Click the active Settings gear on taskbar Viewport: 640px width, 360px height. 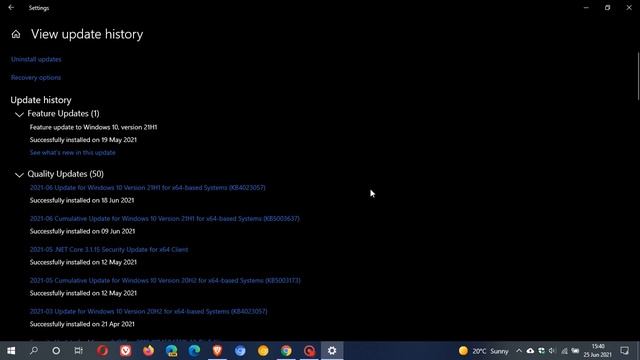(x=332, y=351)
